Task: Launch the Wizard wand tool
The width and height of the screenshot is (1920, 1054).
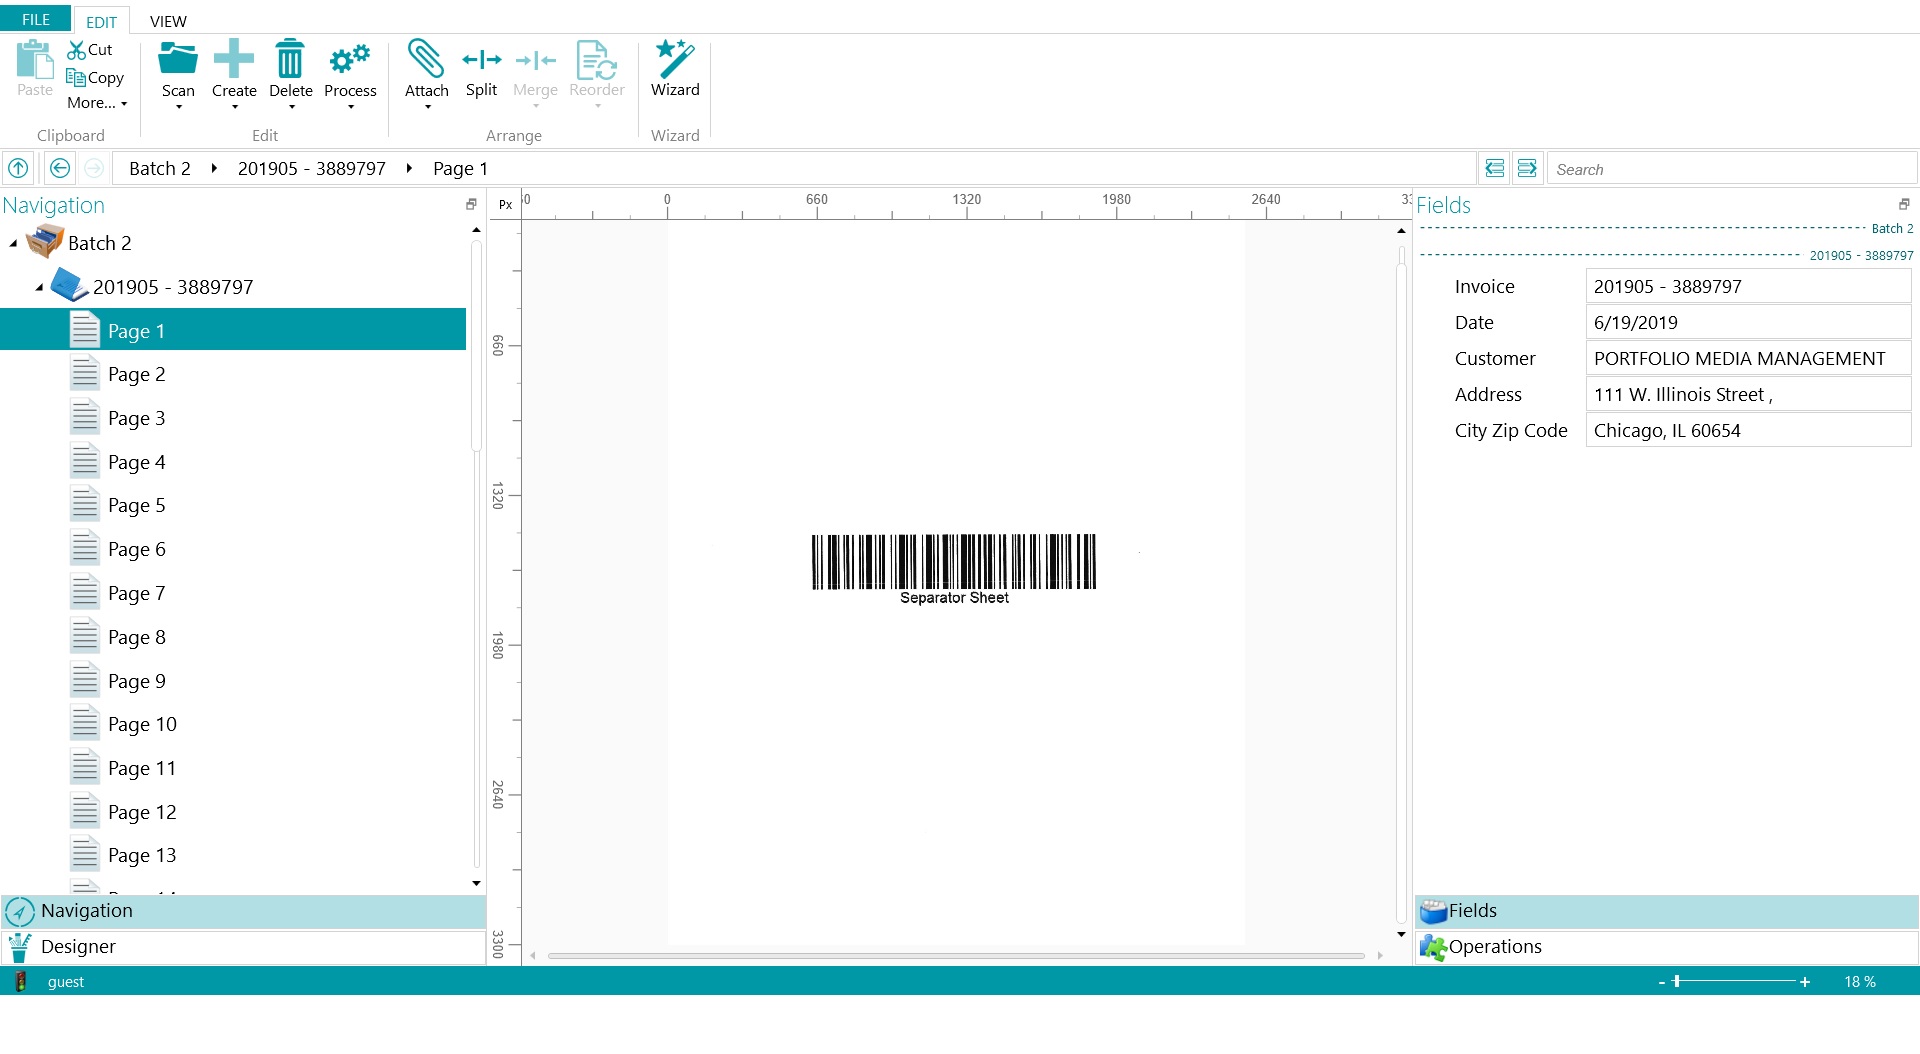Action: tap(675, 59)
